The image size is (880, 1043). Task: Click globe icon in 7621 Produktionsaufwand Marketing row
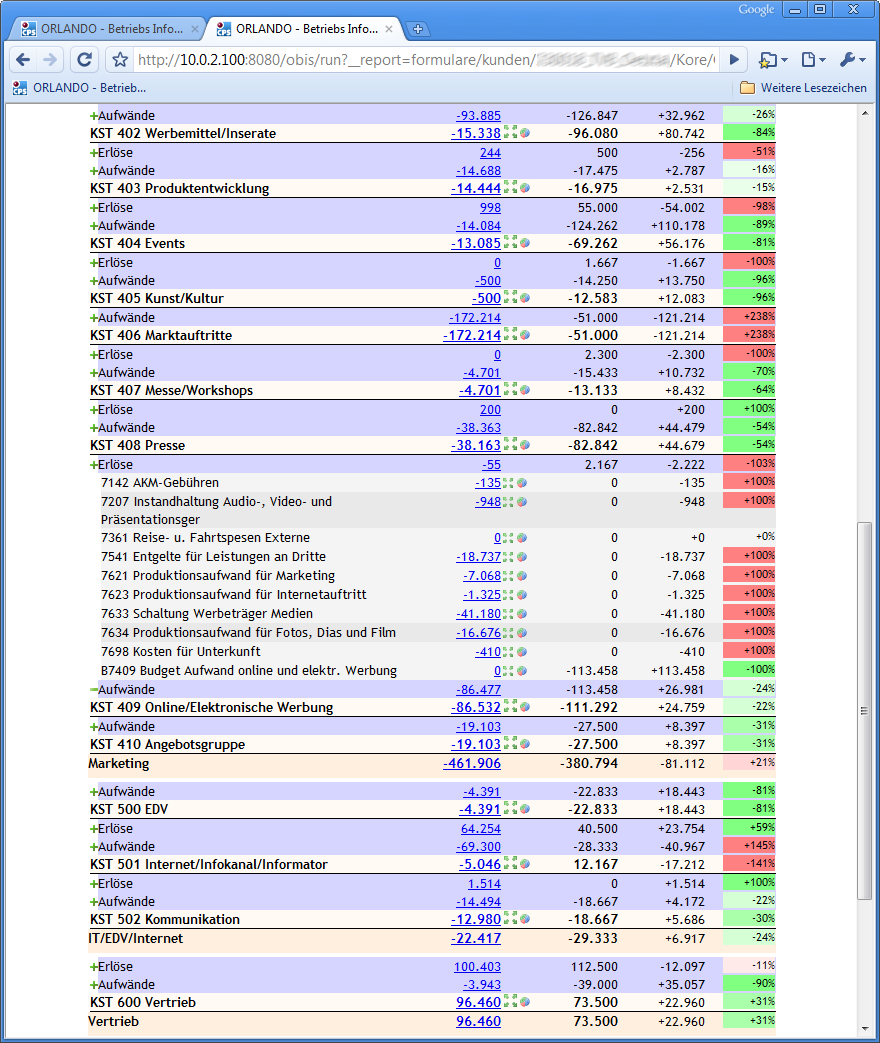(522, 575)
